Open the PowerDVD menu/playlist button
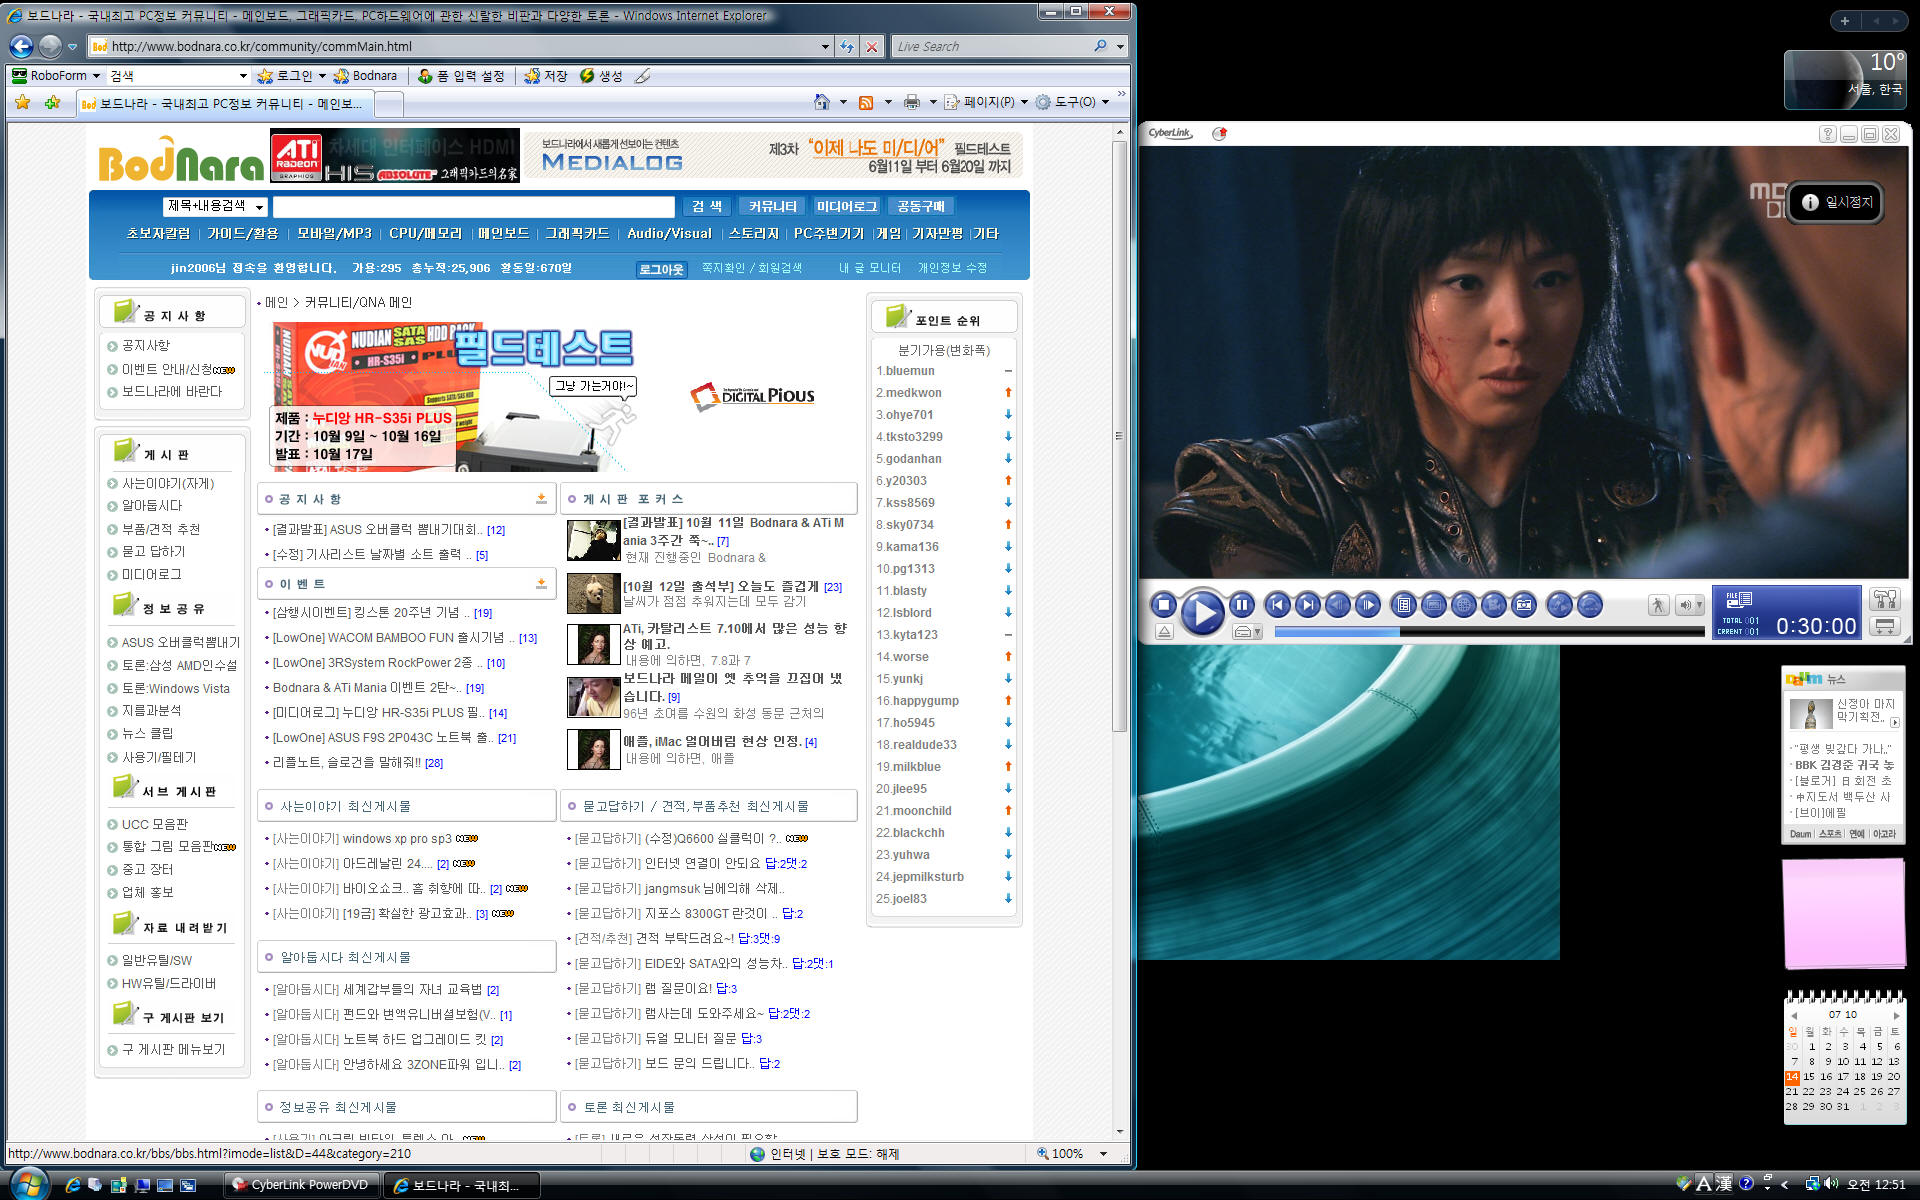Screen dimensions: 1920x1200 1403,604
